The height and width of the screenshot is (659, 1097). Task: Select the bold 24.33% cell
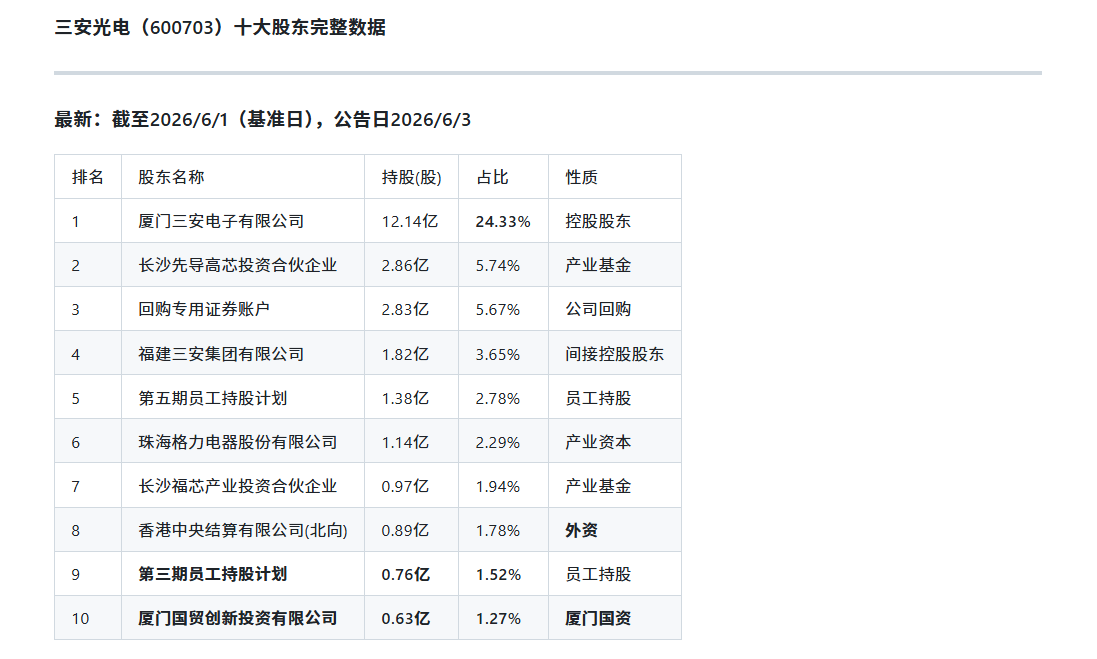pyautogui.click(x=503, y=221)
